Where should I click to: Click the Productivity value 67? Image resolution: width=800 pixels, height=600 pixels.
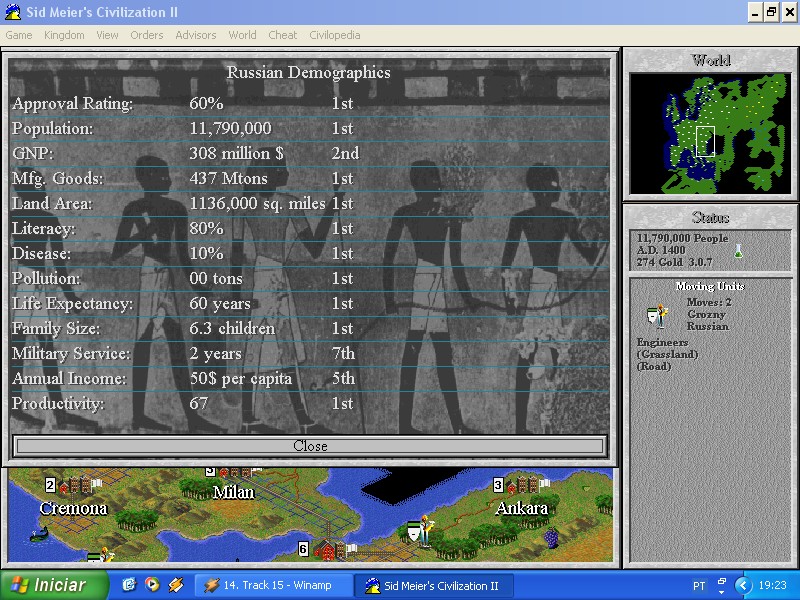198,404
